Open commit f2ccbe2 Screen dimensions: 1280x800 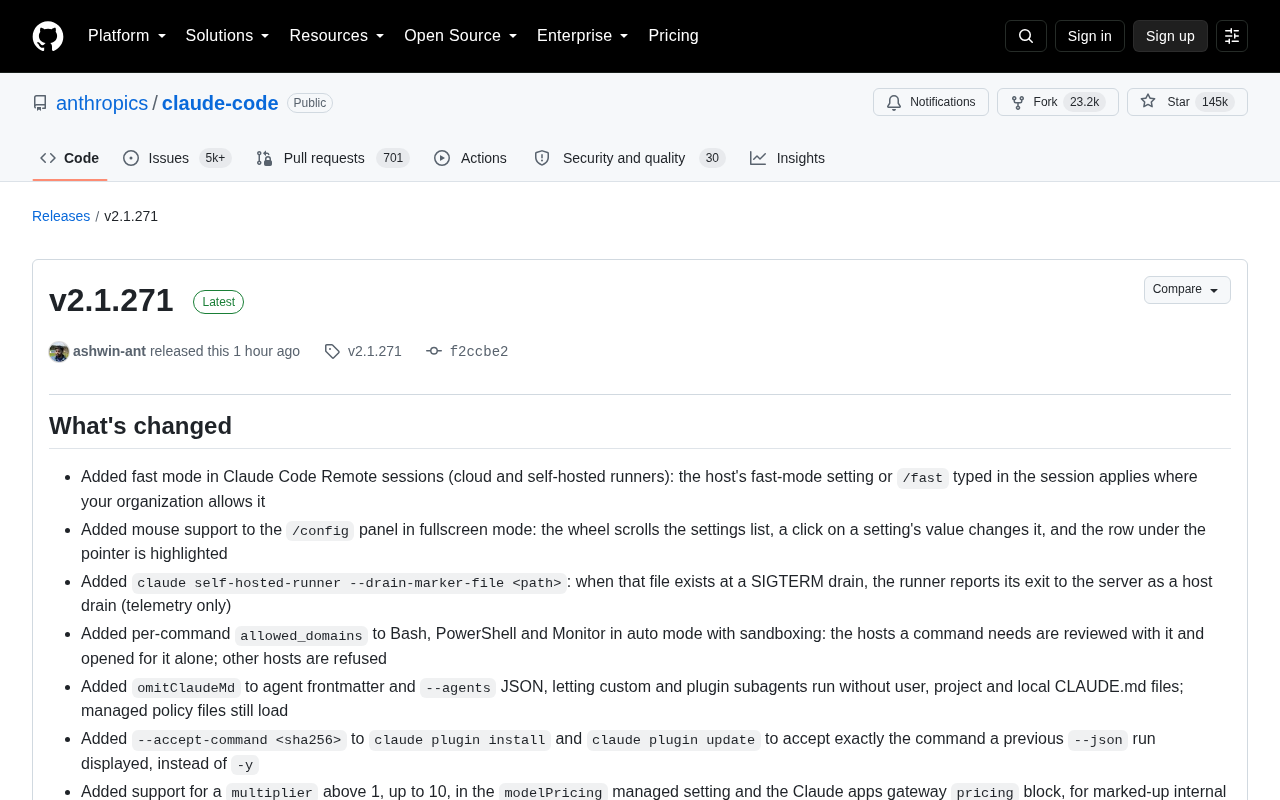click(x=479, y=351)
